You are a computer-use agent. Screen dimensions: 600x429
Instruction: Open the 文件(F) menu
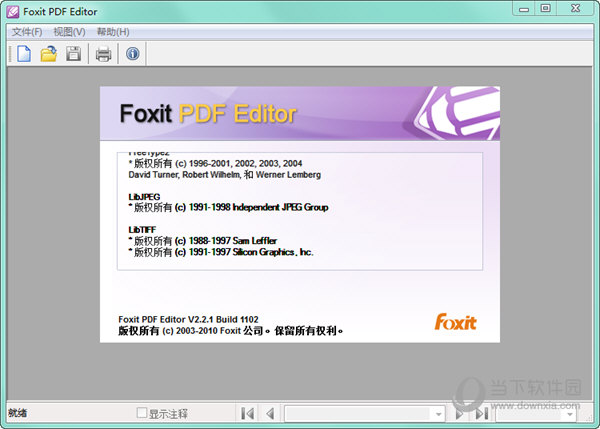(x=27, y=32)
